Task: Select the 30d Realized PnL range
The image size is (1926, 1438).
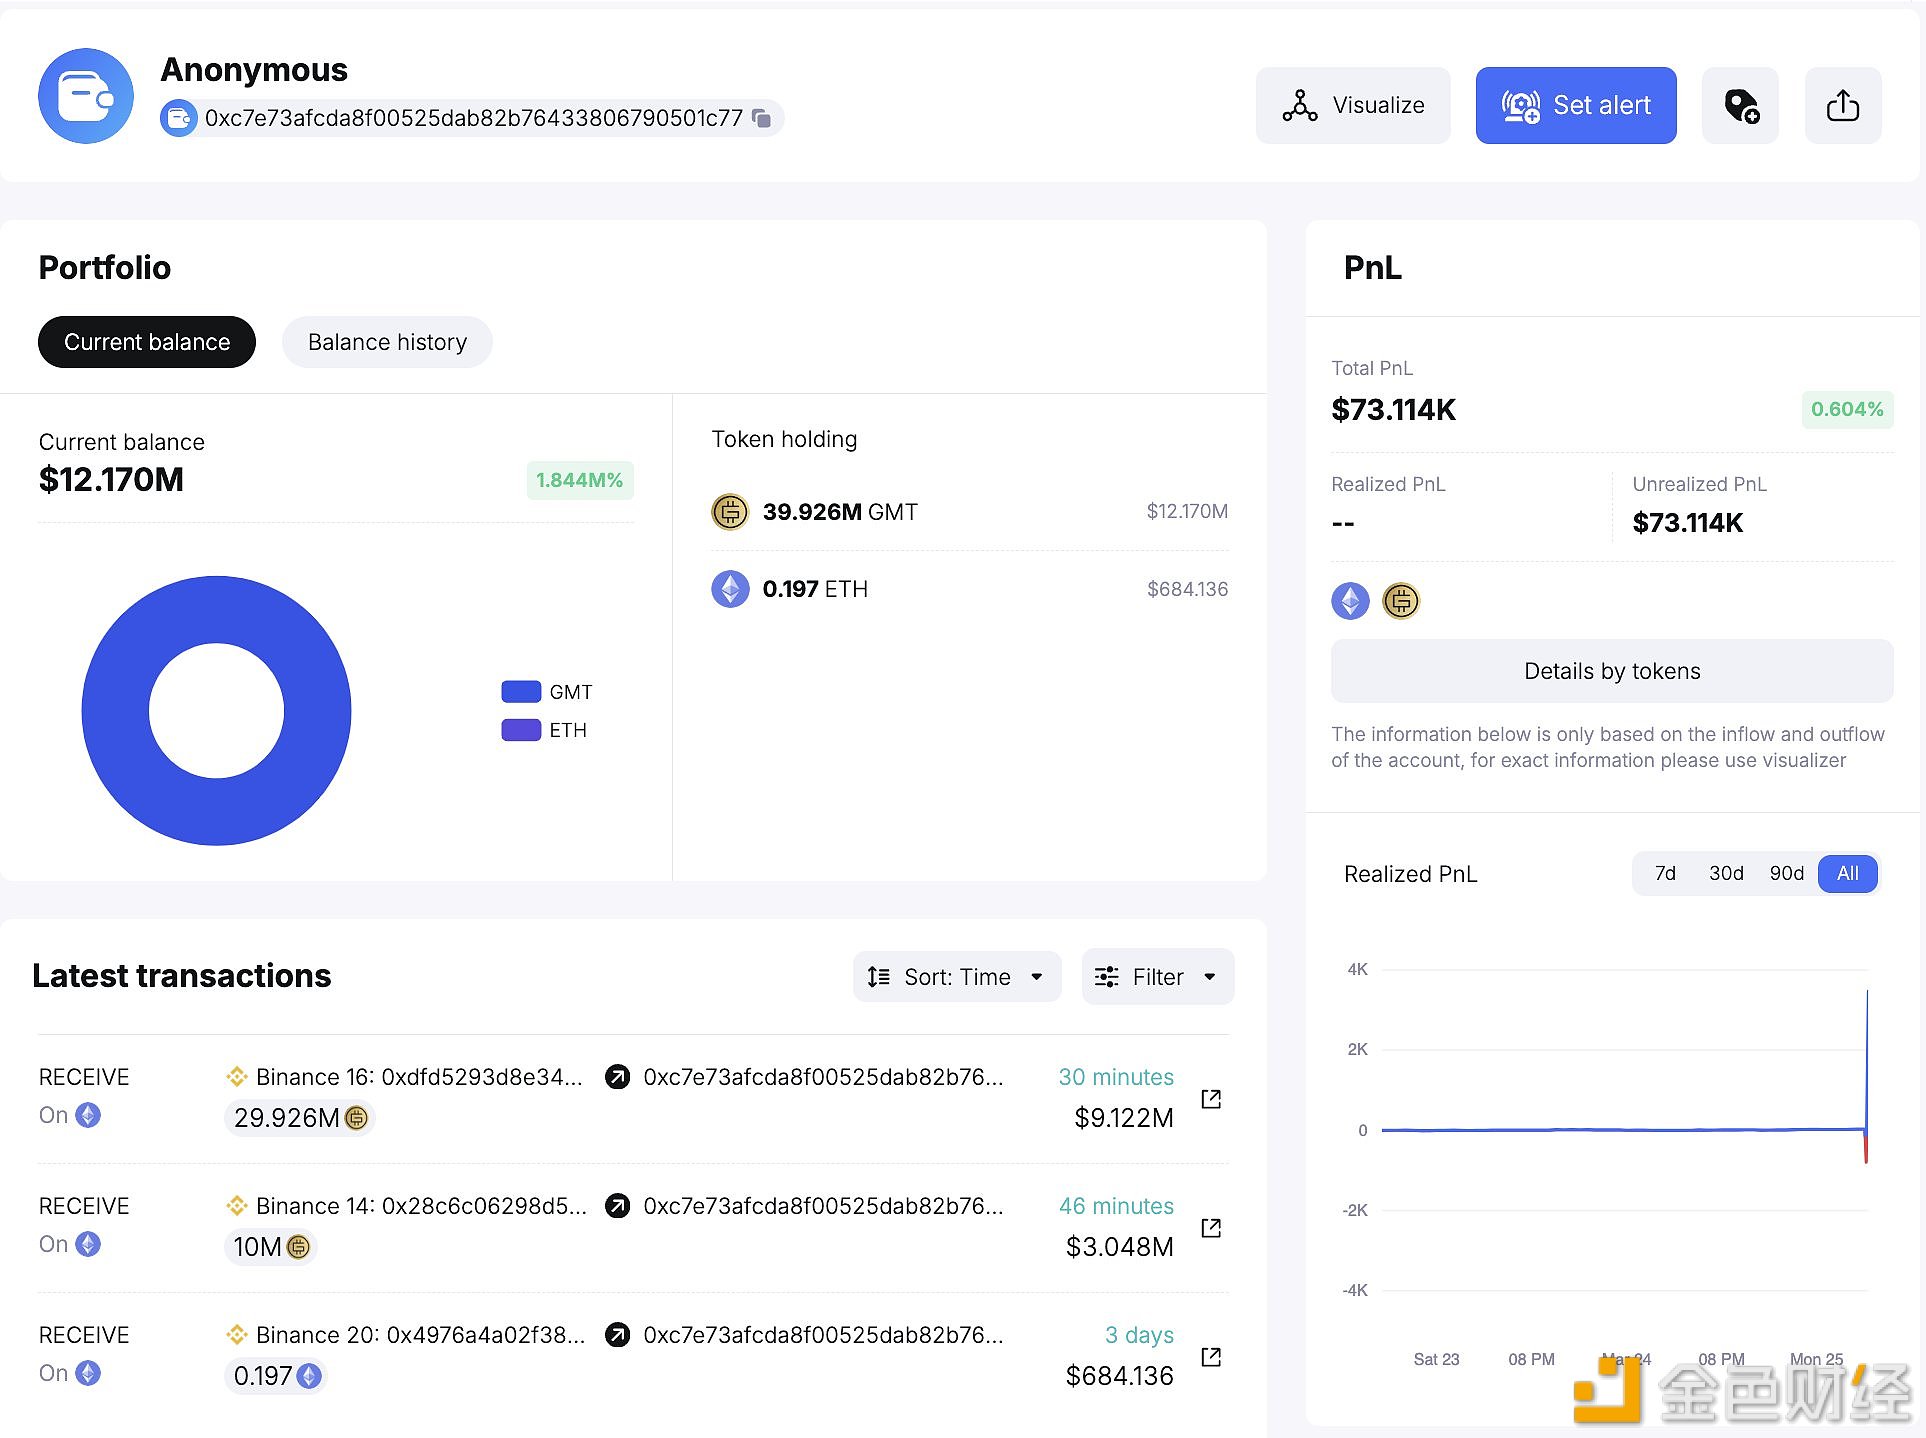Action: pyautogui.click(x=1725, y=873)
